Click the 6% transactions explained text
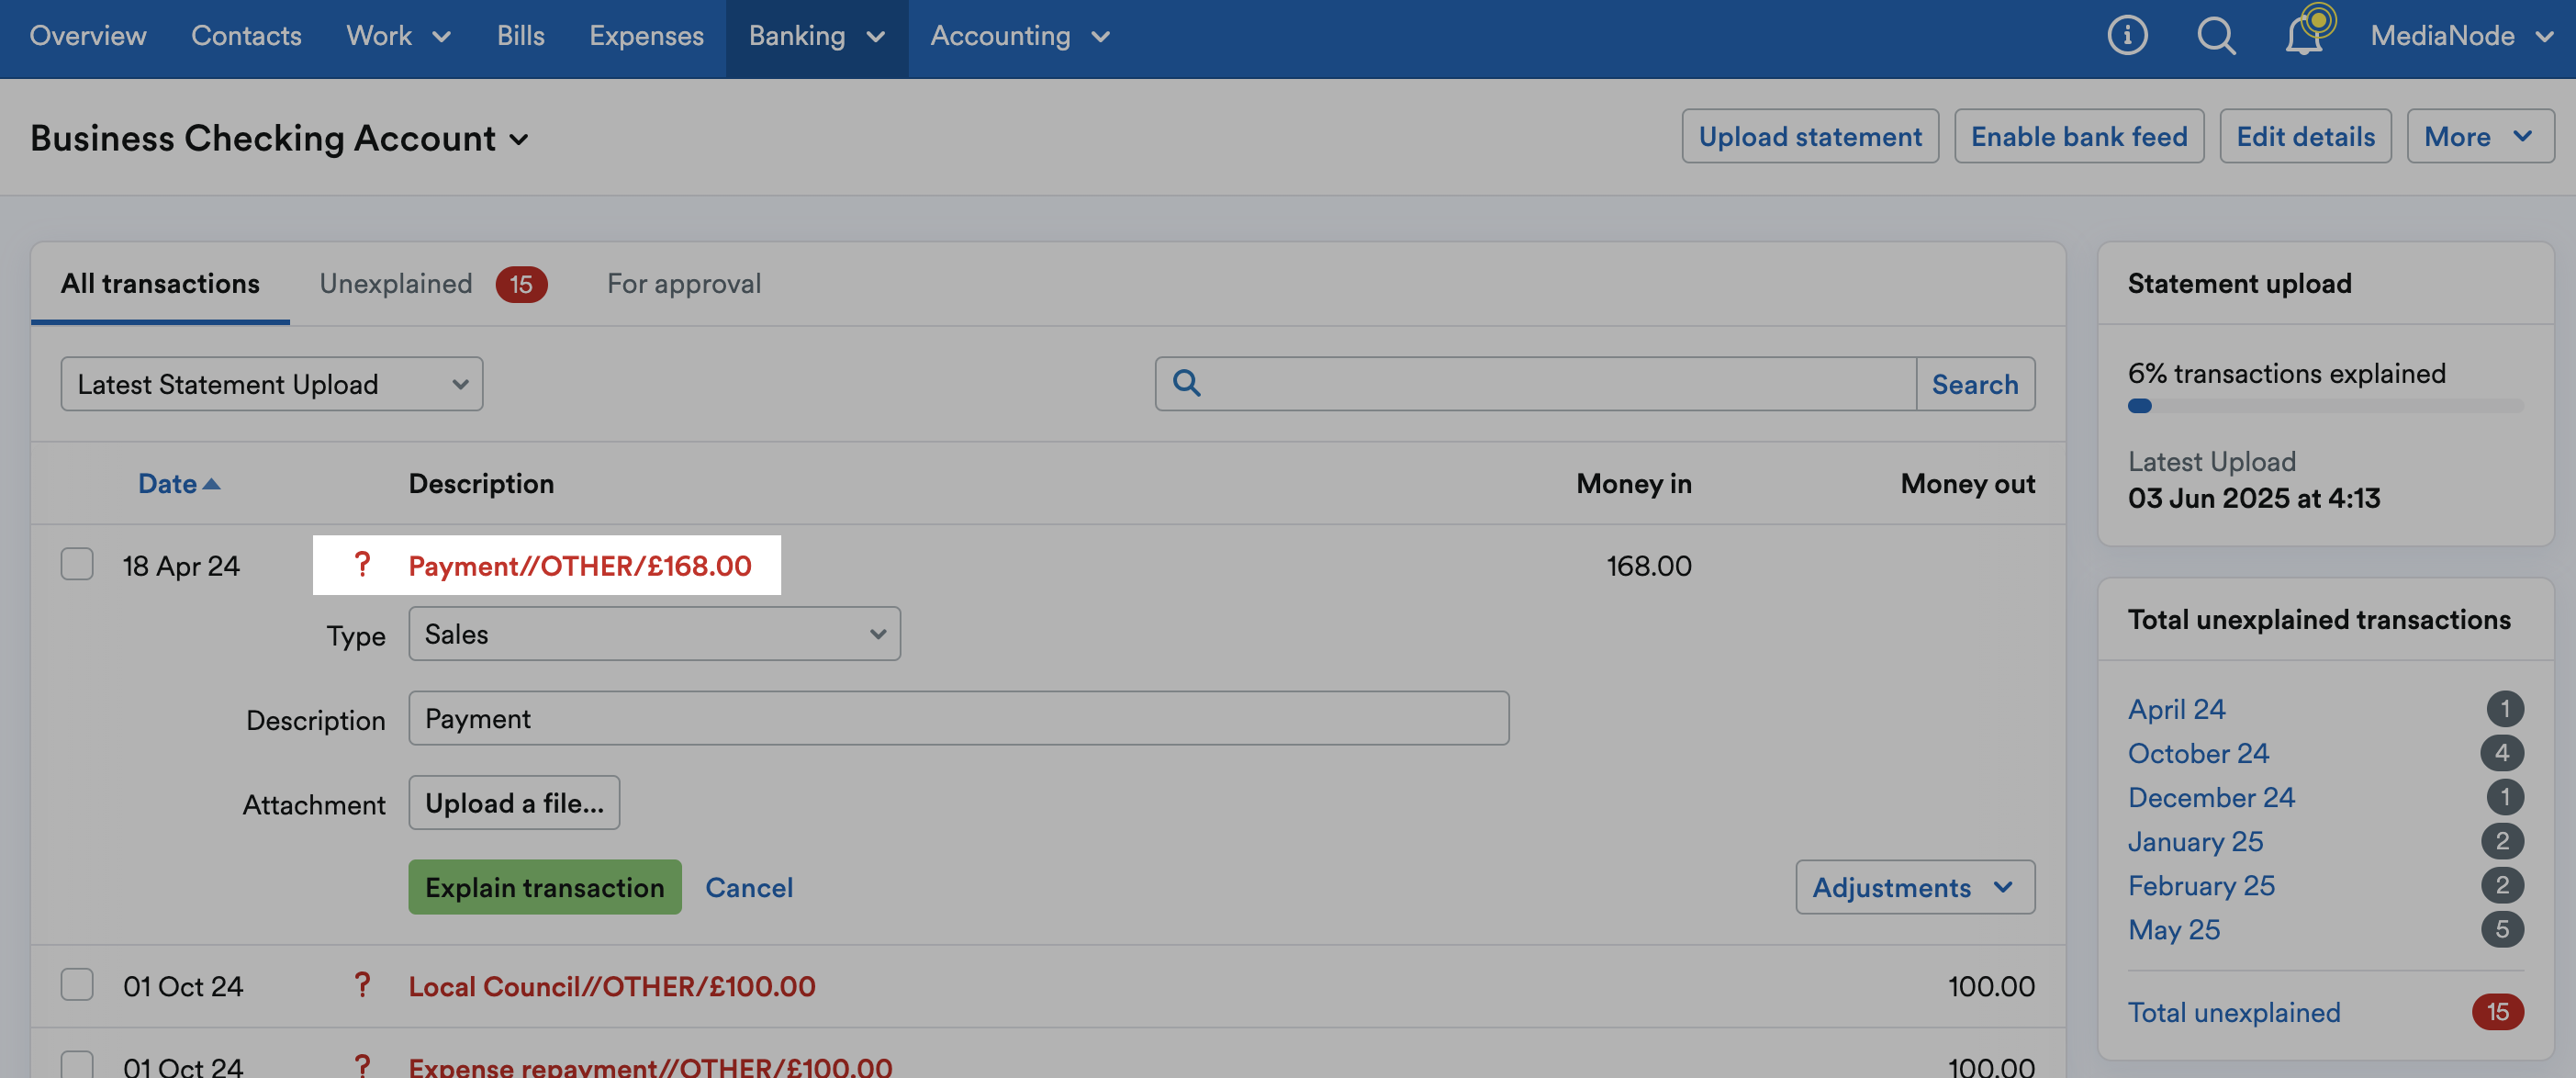Viewport: 2576px width, 1078px height. [2286, 373]
